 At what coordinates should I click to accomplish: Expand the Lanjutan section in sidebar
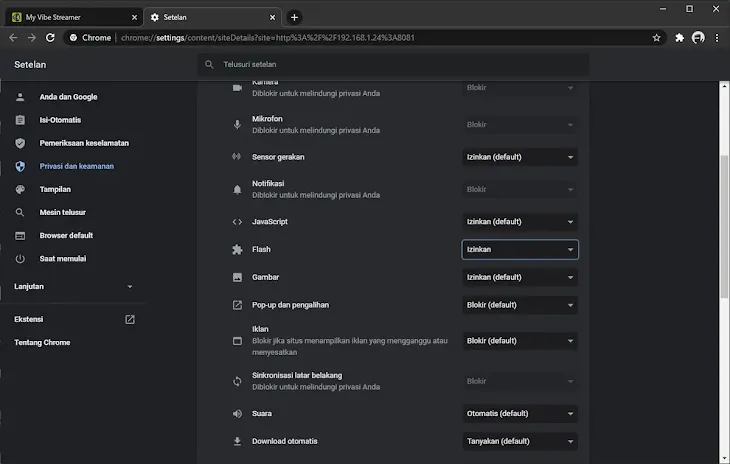click(73, 286)
